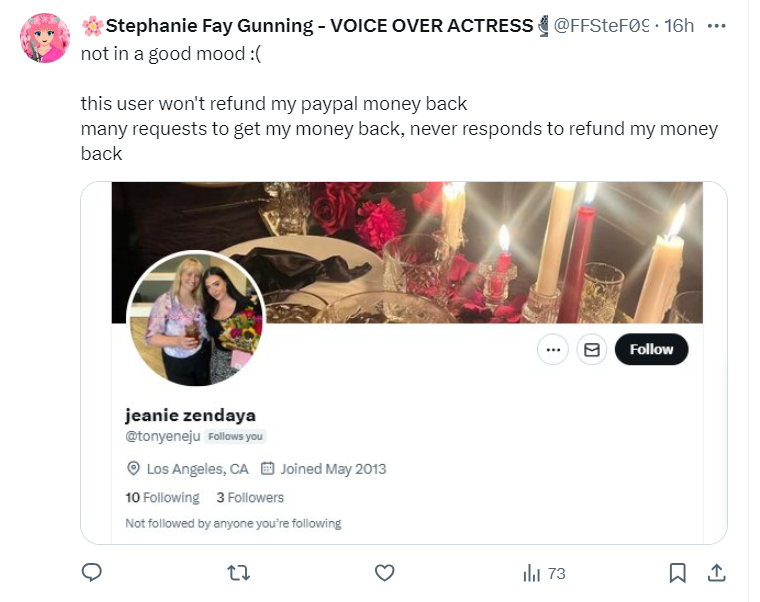760x602 pixels.
Task: Open the 10 Following list
Action: [x=162, y=497]
